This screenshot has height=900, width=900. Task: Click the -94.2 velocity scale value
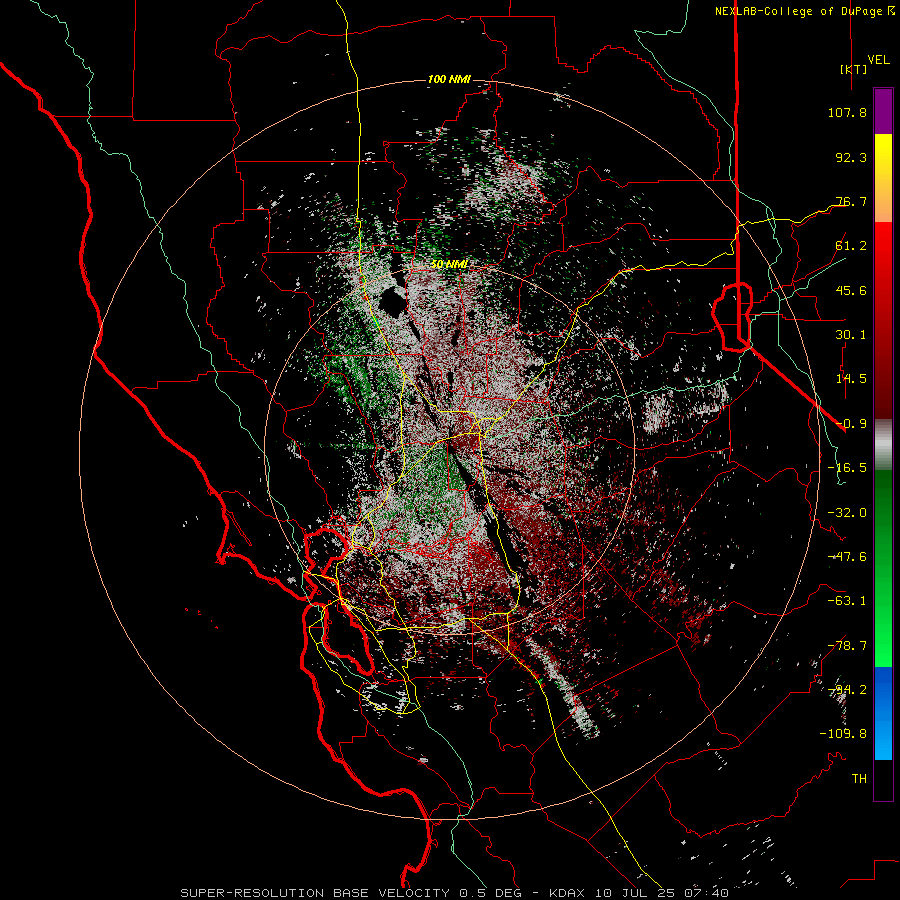(x=847, y=690)
